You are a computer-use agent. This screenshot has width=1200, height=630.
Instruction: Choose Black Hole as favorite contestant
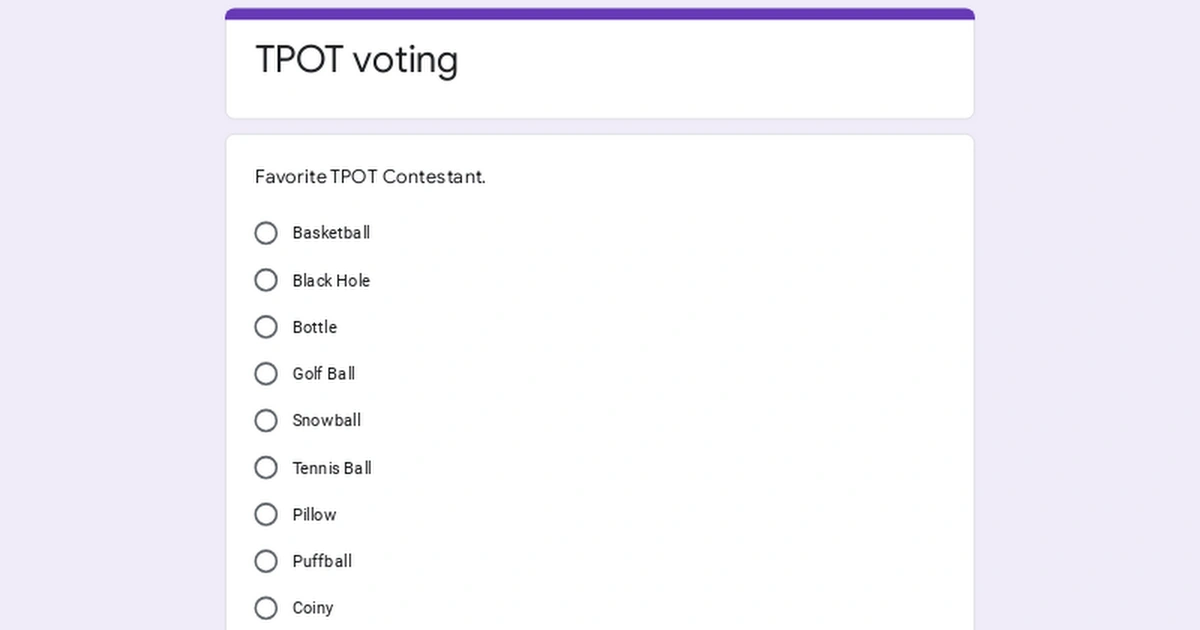(x=265, y=280)
